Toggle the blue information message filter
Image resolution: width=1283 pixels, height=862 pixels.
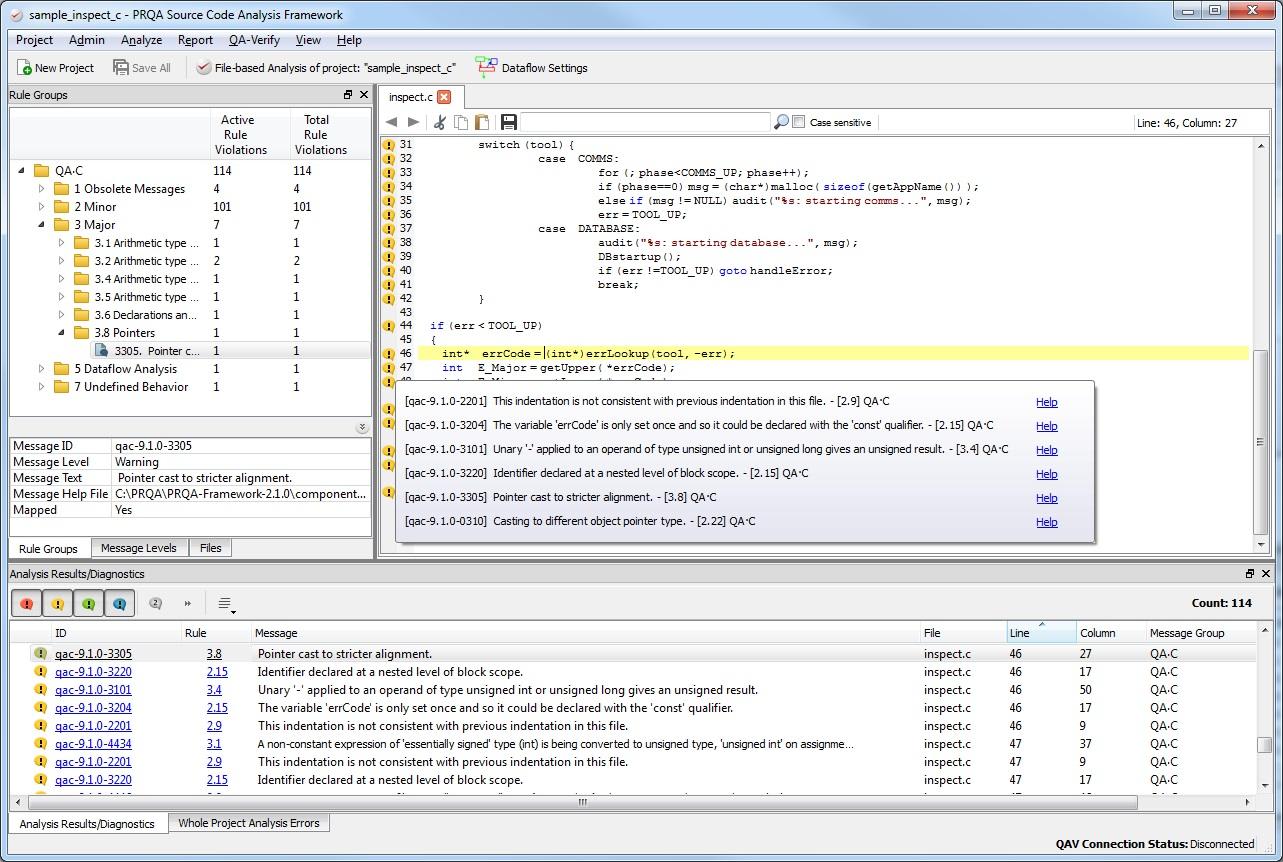(x=119, y=604)
